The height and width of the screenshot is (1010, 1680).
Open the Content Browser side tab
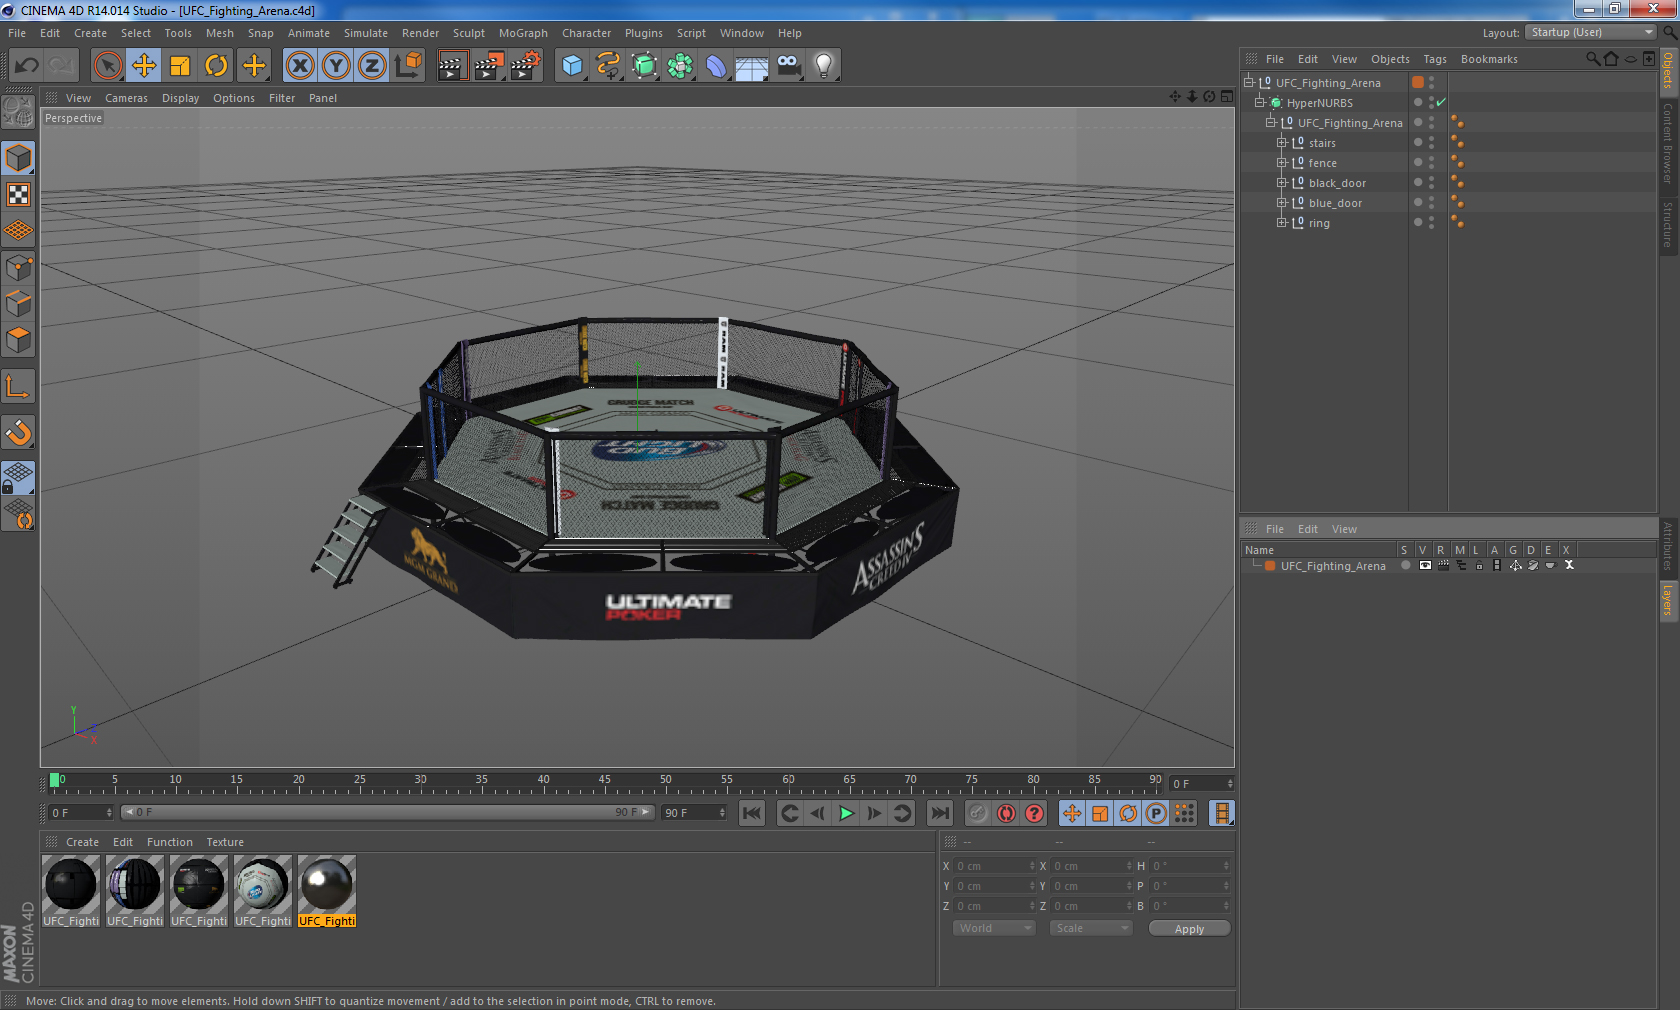(x=1668, y=143)
